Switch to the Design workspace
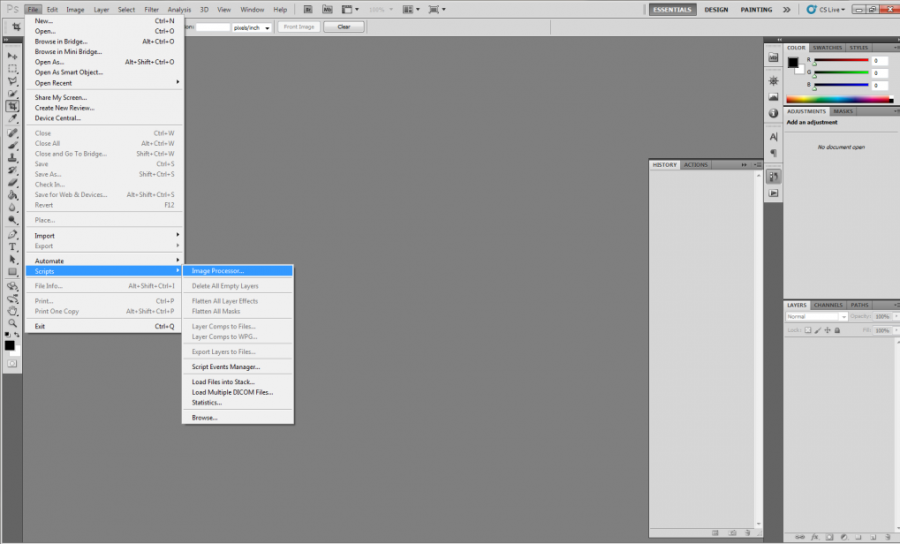Viewport: 900px width, 544px height. point(716,9)
